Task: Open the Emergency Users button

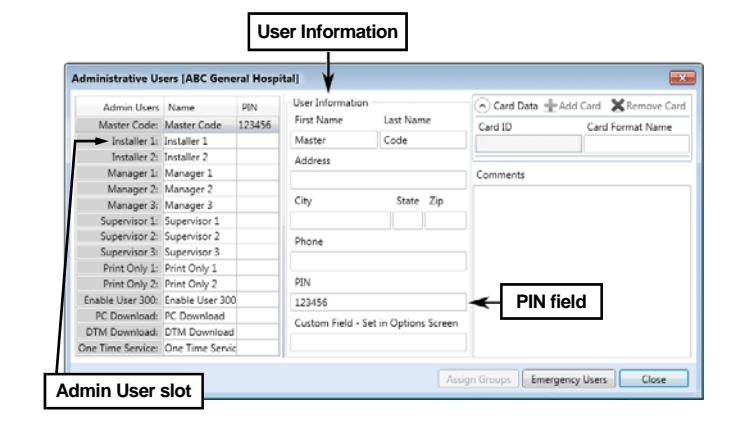Action: point(568,379)
